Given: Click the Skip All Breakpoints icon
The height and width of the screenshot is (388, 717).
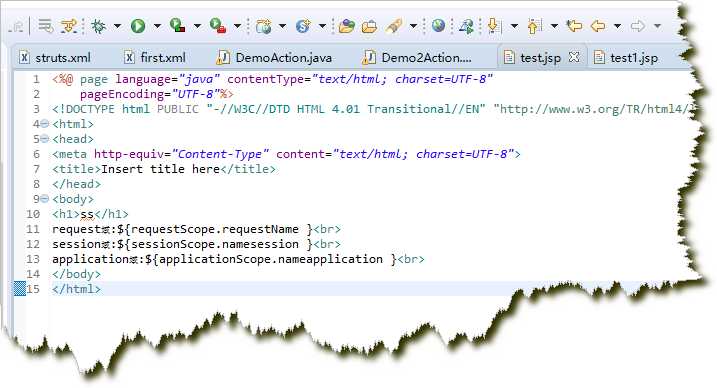Looking at the screenshot, I should tap(70, 26).
